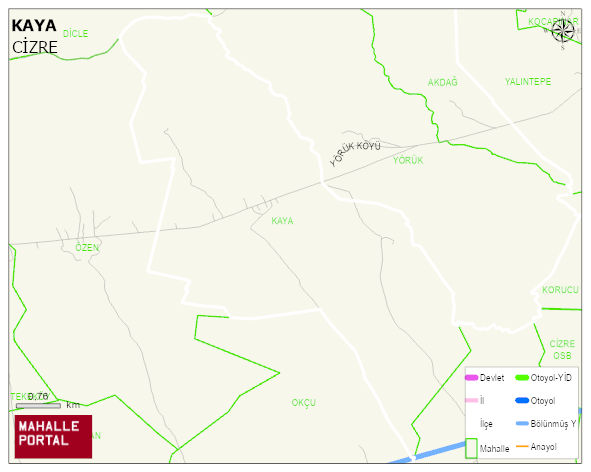Click the YÖRÜK green map label

[x=408, y=160]
